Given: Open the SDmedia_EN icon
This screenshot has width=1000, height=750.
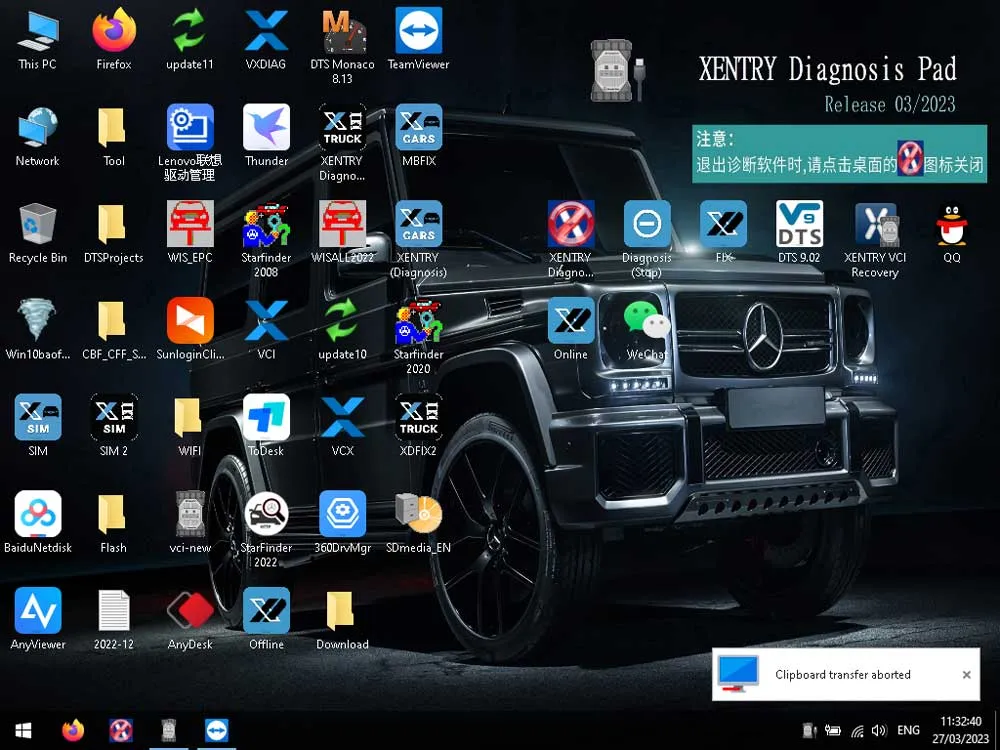Looking at the screenshot, I should click(x=418, y=522).
